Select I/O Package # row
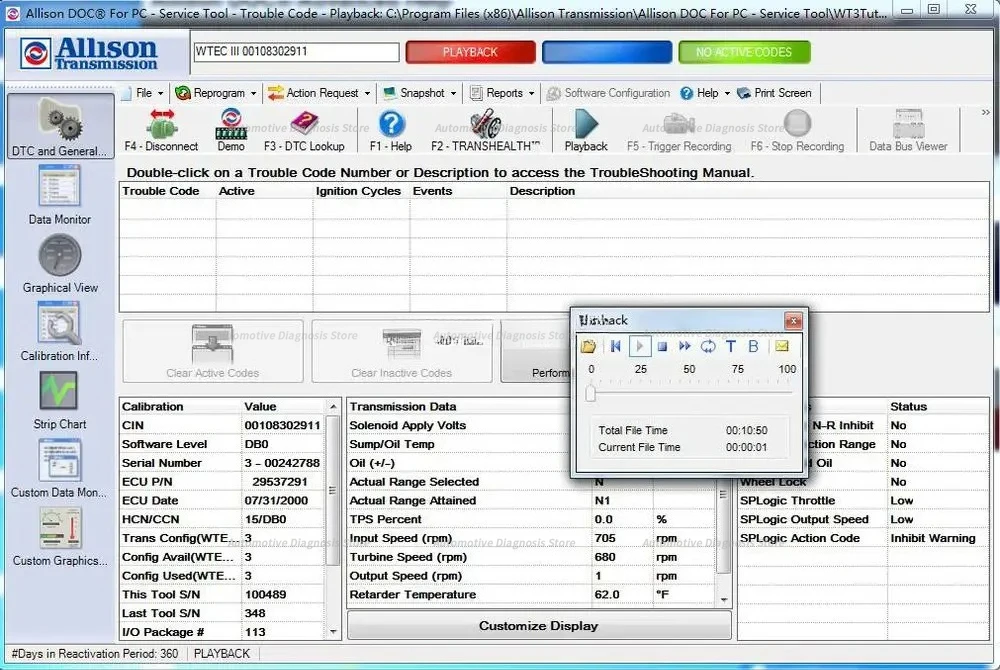1000x670 pixels. [x=222, y=632]
